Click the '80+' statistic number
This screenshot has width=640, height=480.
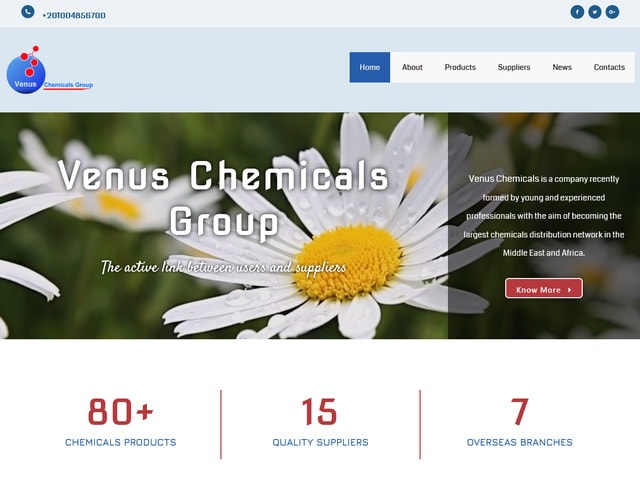pos(121,411)
